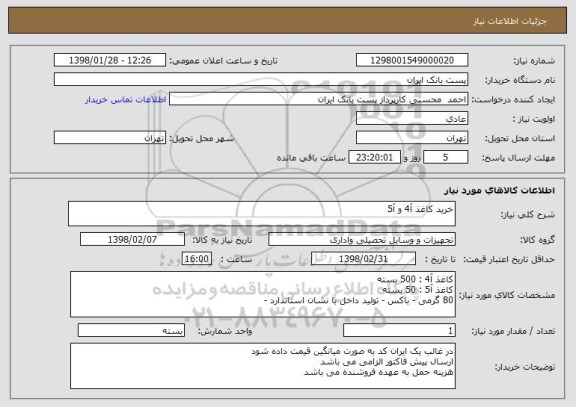Click the label شماره نیاز
The height and width of the screenshot is (407, 576).
534,61
